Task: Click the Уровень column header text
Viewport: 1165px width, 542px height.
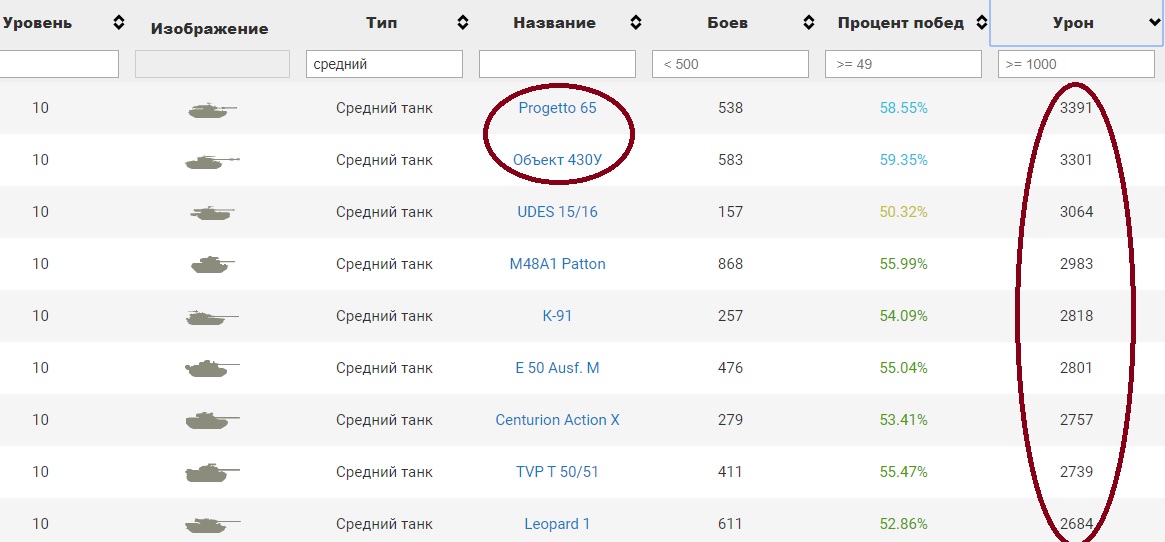Action: [x=37, y=23]
